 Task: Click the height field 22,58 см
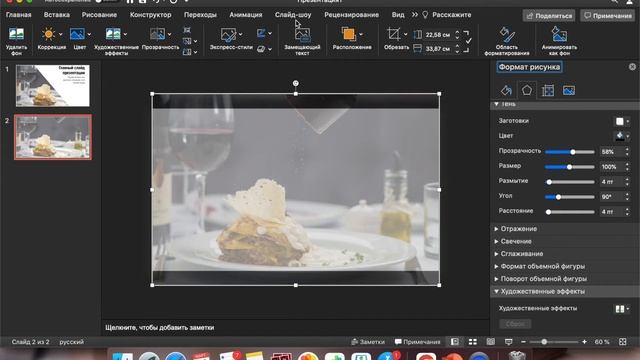(x=438, y=35)
